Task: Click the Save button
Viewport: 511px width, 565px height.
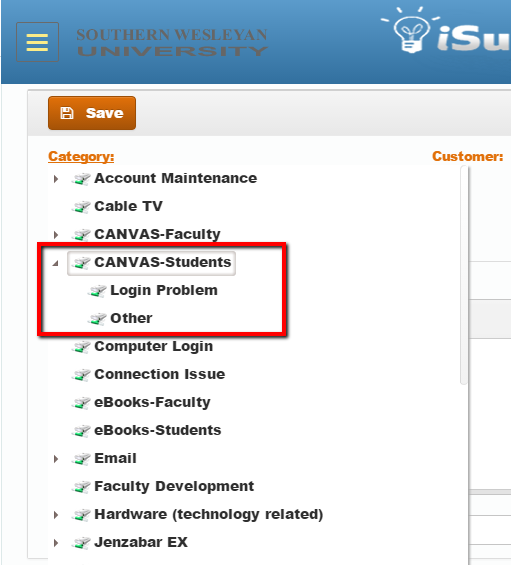Action: (x=92, y=113)
